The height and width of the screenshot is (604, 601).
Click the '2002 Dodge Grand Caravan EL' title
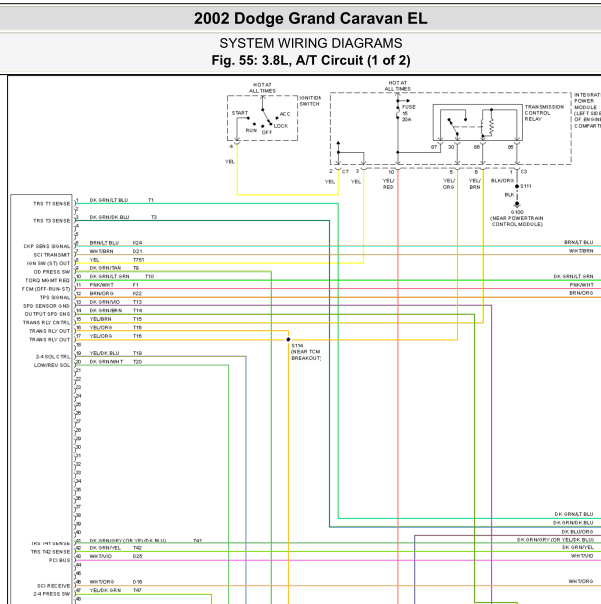click(x=311, y=18)
